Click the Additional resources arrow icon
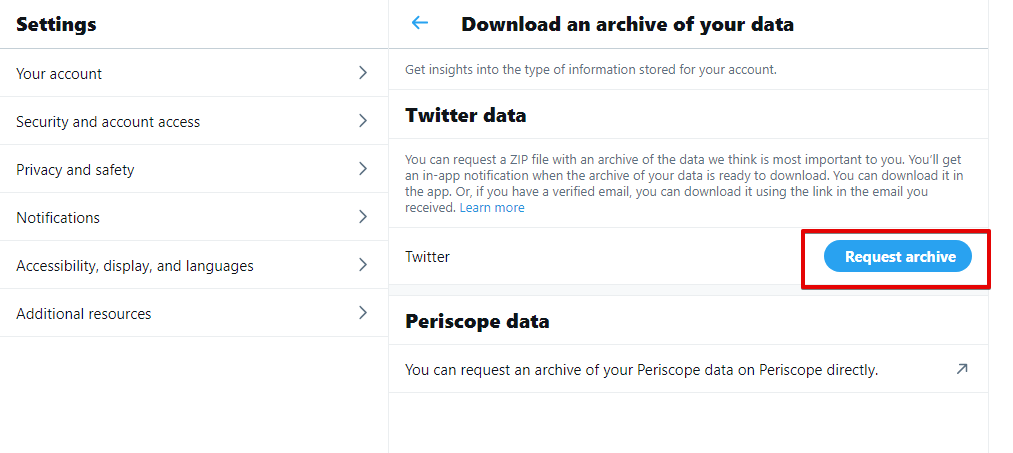Viewport: 1013px width, 453px height. (363, 313)
